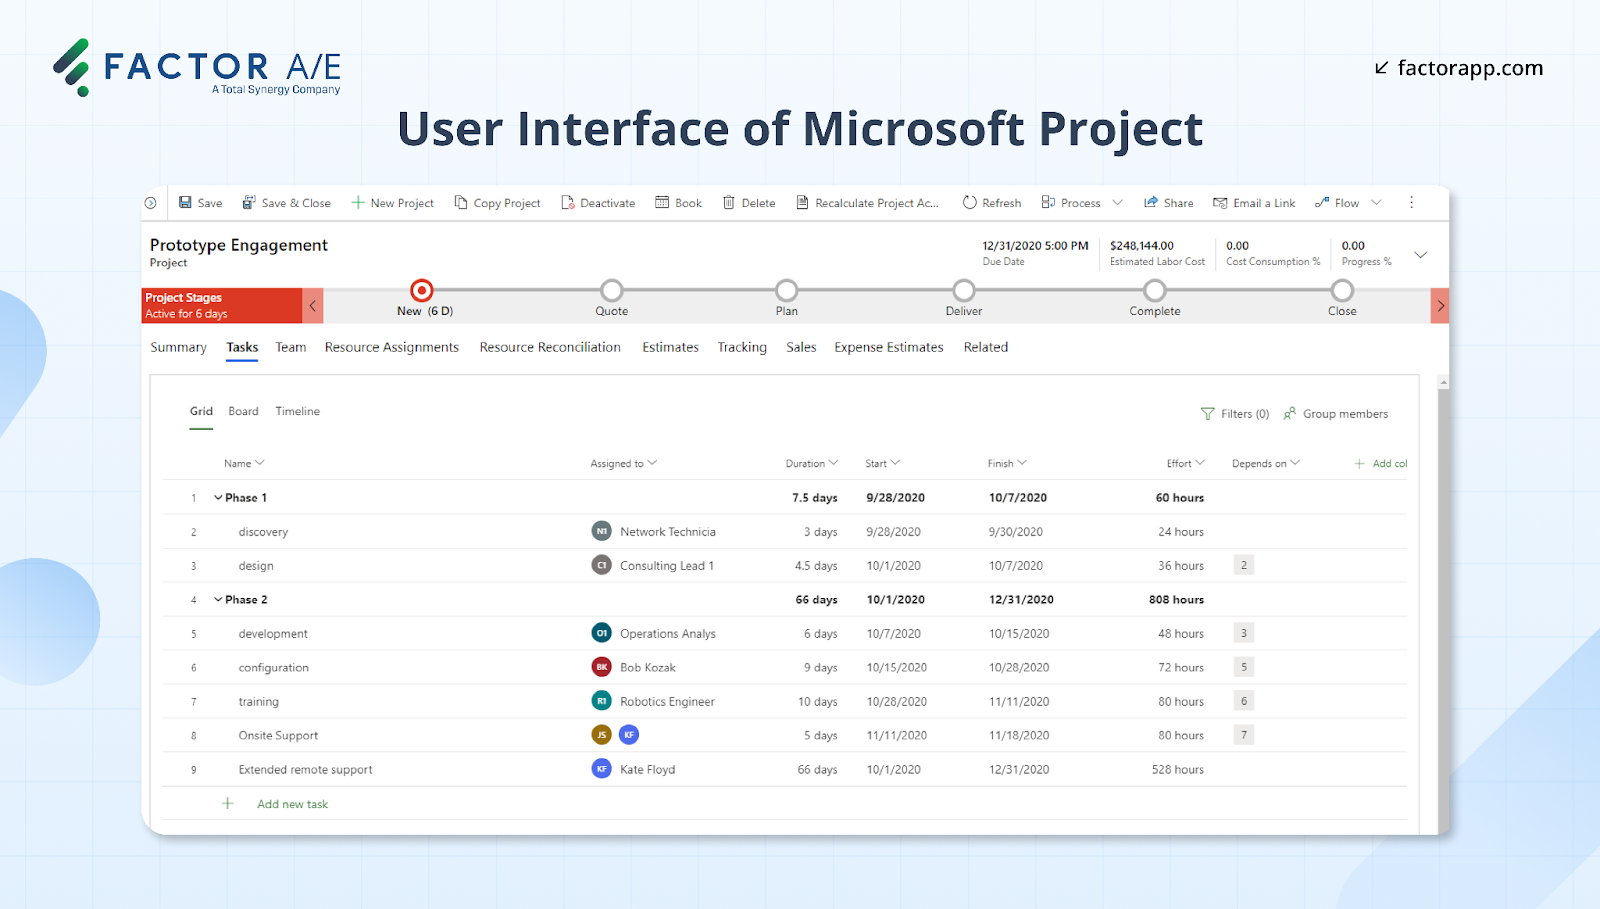Click the Group members icon
The image size is (1600, 909).
click(x=1289, y=413)
